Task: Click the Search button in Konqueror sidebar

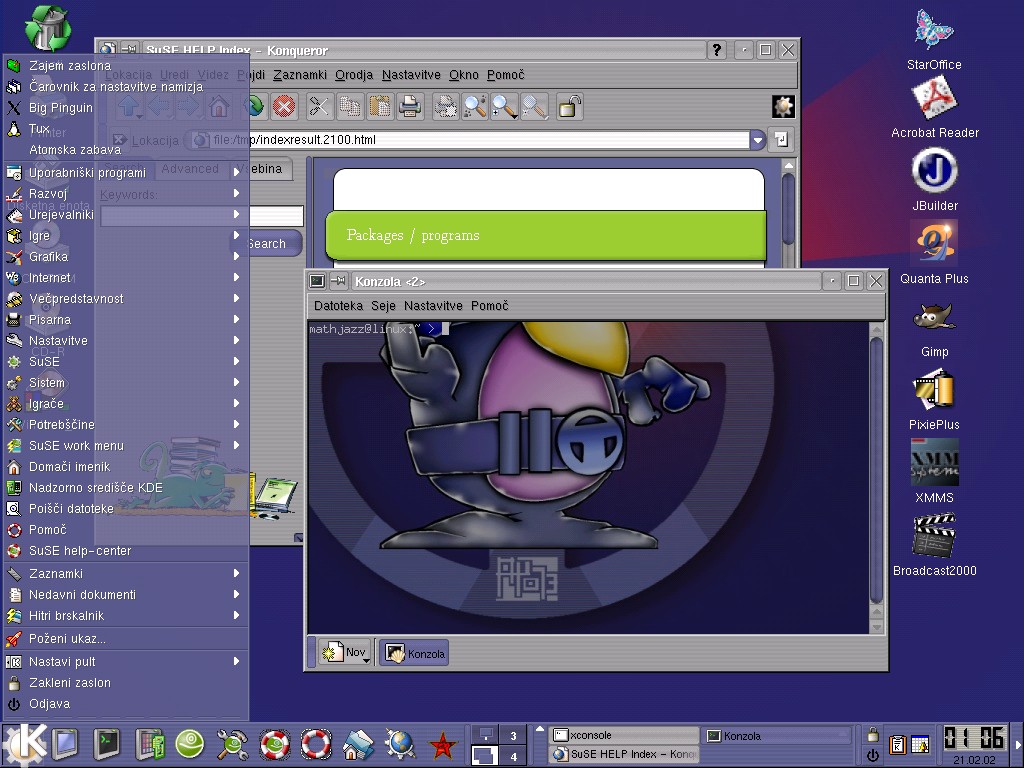Action: (266, 243)
